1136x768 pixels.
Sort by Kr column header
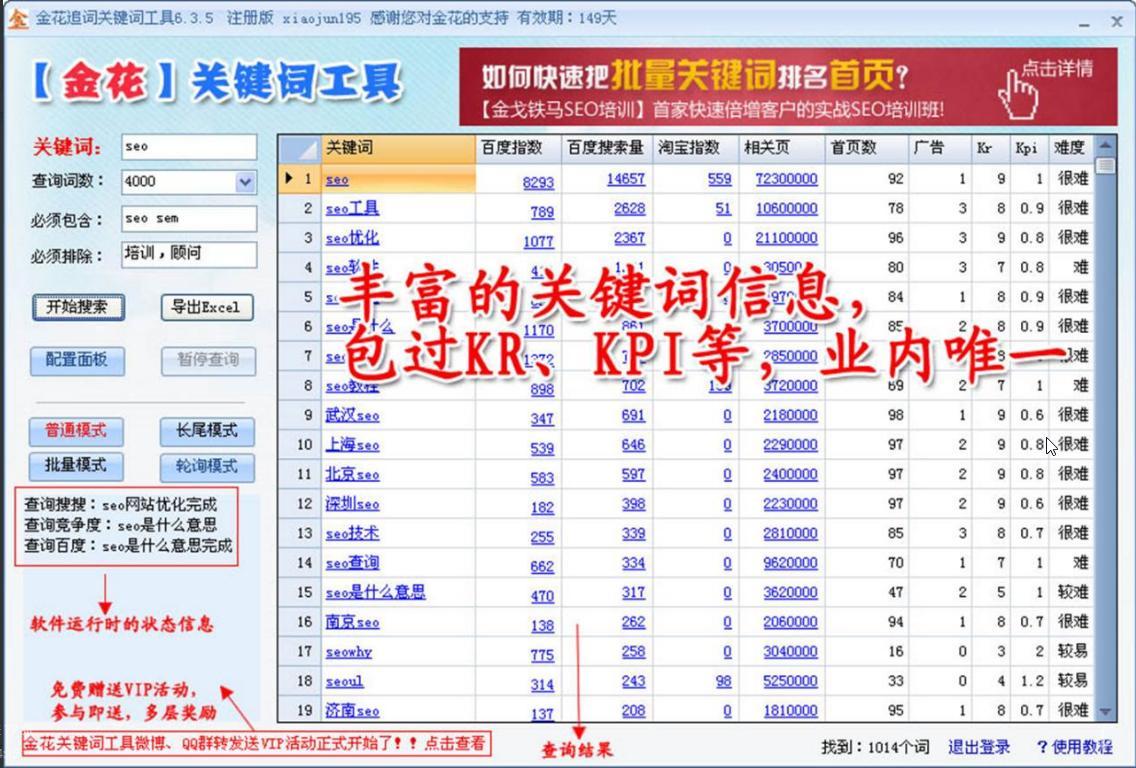(990, 149)
